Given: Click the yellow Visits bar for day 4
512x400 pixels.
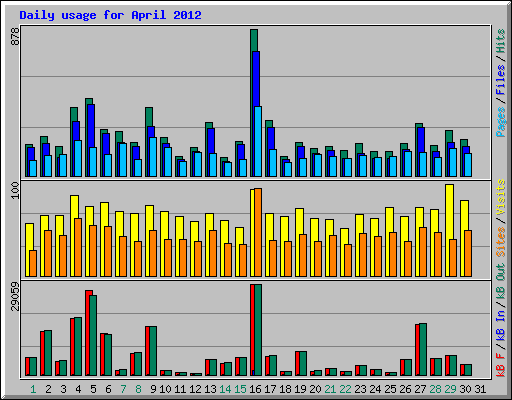Looking at the screenshot, I should tap(74, 207).
